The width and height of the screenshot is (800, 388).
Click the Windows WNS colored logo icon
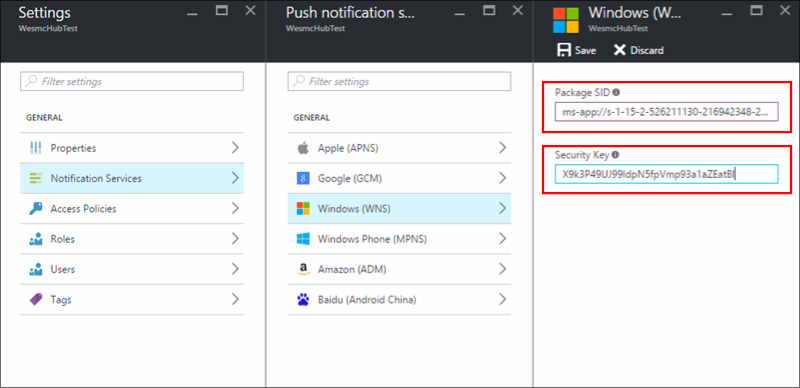[x=303, y=208]
